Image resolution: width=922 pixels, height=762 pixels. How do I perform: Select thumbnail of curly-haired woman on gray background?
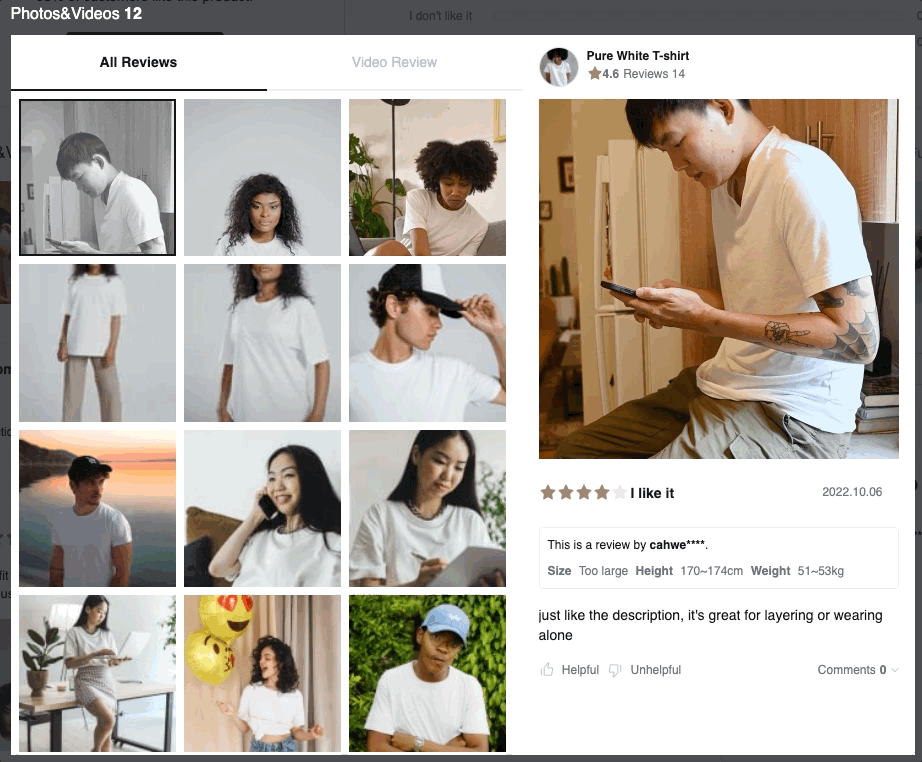[x=262, y=177]
